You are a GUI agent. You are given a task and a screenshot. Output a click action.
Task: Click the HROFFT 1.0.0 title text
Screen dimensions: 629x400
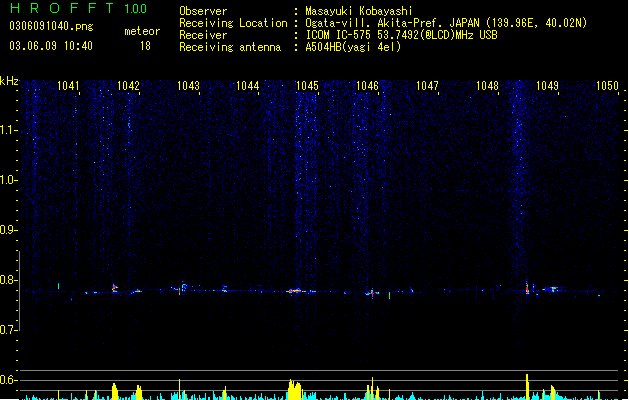pos(78,8)
